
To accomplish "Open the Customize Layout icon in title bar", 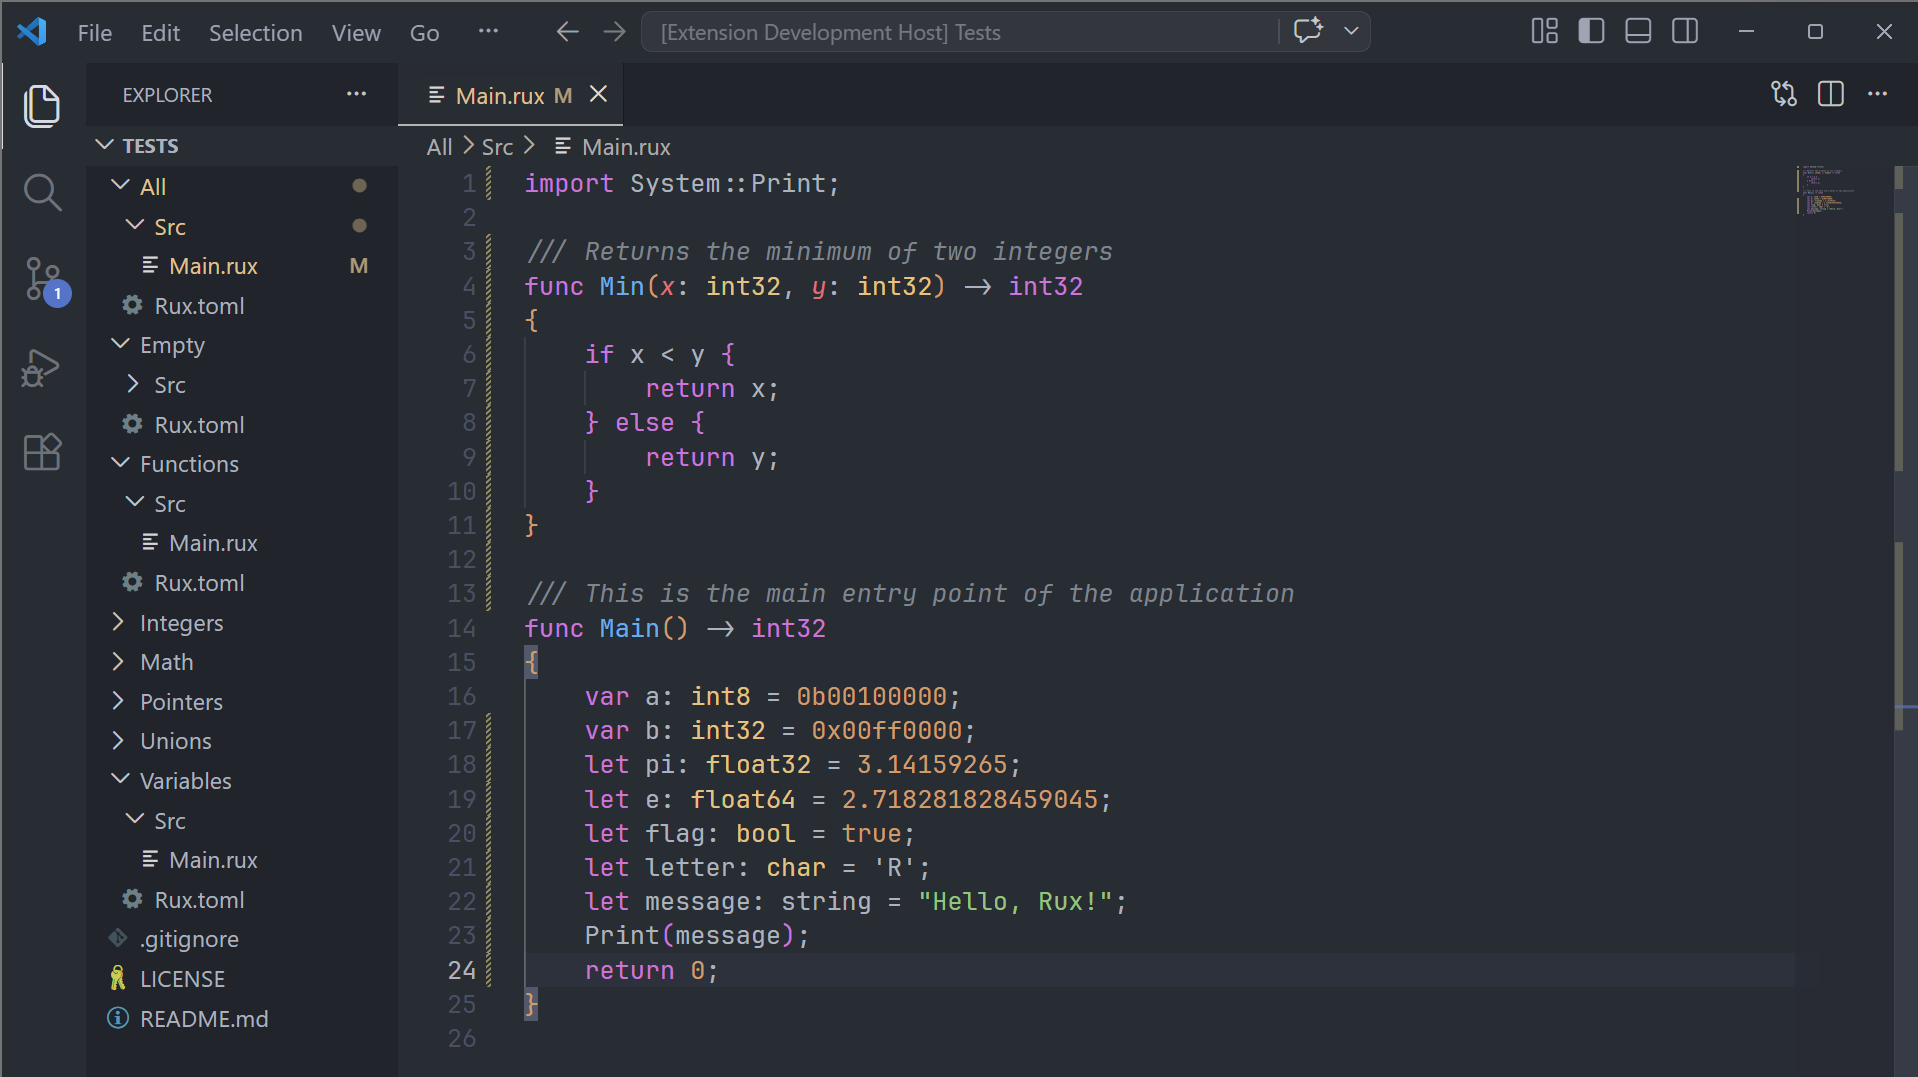I will pos(1543,31).
